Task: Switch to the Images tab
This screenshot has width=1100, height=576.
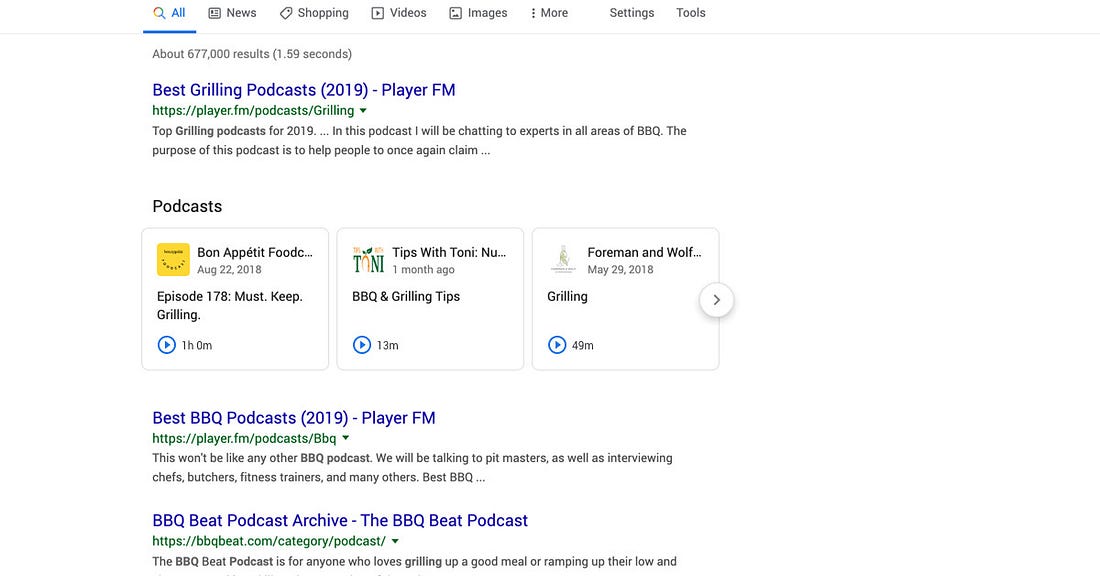Action: [x=478, y=13]
